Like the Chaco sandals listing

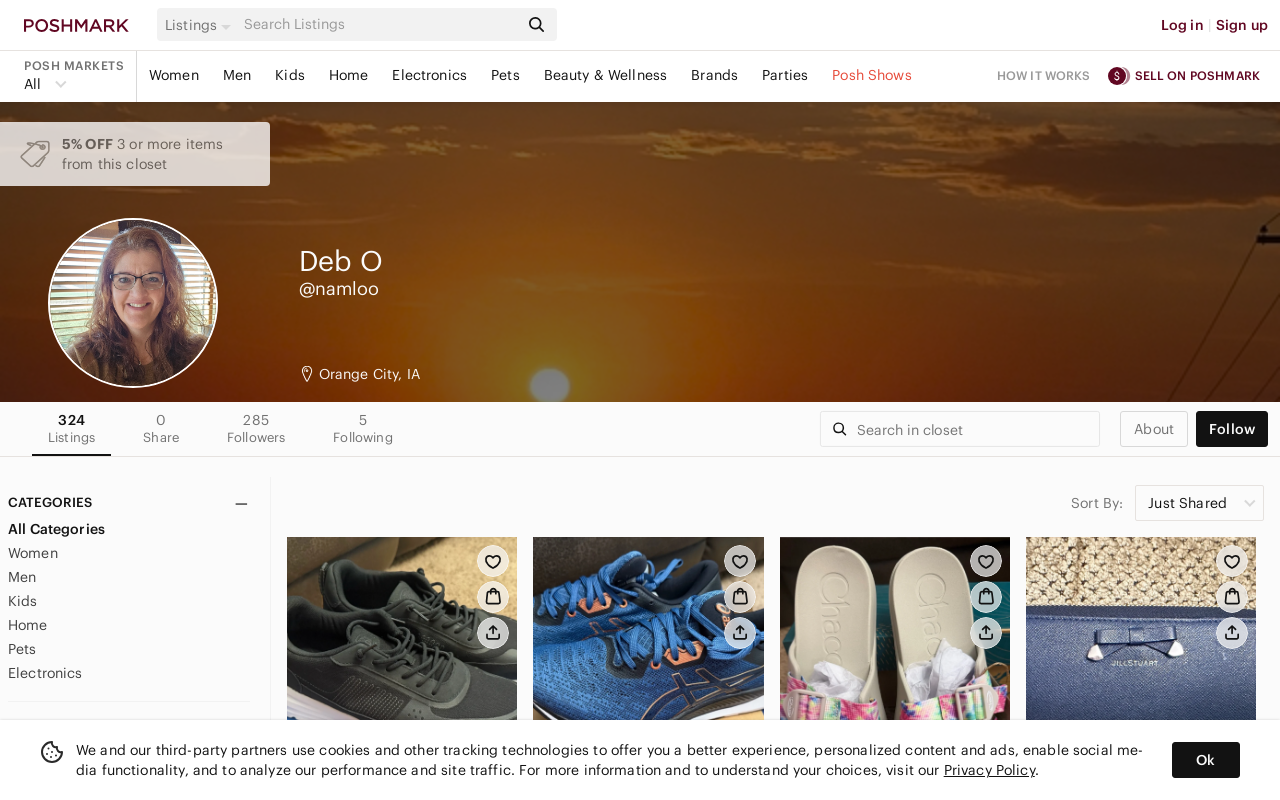click(986, 561)
